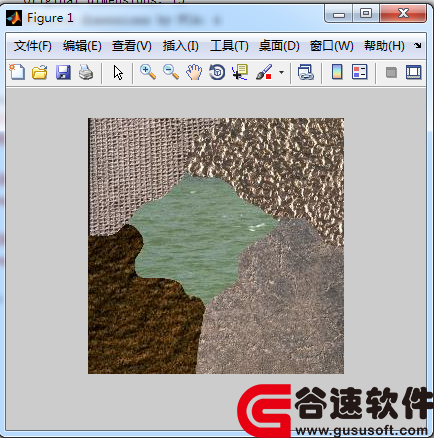The height and width of the screenshot is (438, 434).
Task: Open file with folder icon
Action: pos(40,72)
